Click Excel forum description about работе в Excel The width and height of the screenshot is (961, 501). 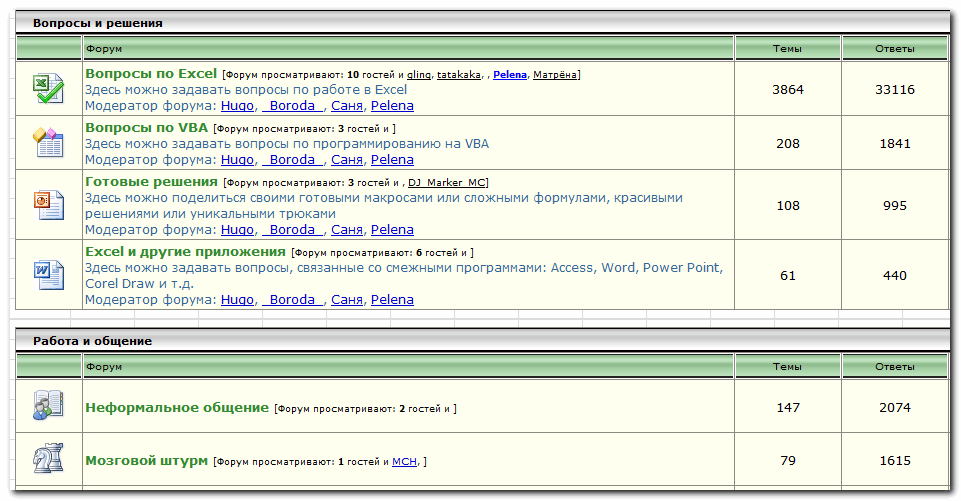(246, 90)
